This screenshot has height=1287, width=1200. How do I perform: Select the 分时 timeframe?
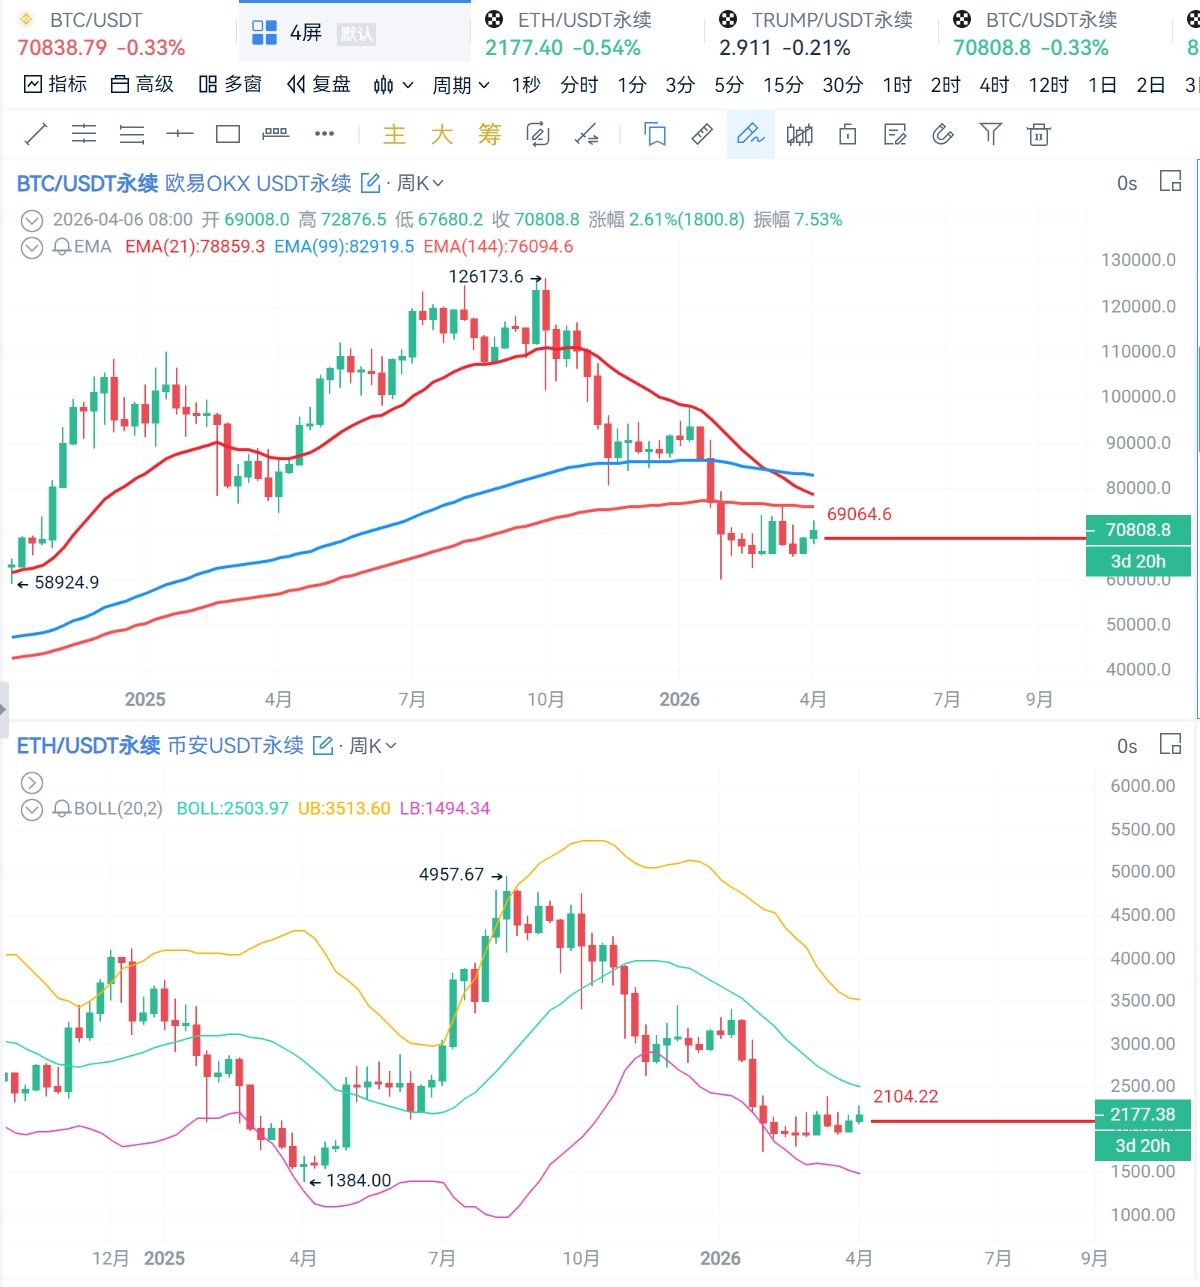pos(579,85)
